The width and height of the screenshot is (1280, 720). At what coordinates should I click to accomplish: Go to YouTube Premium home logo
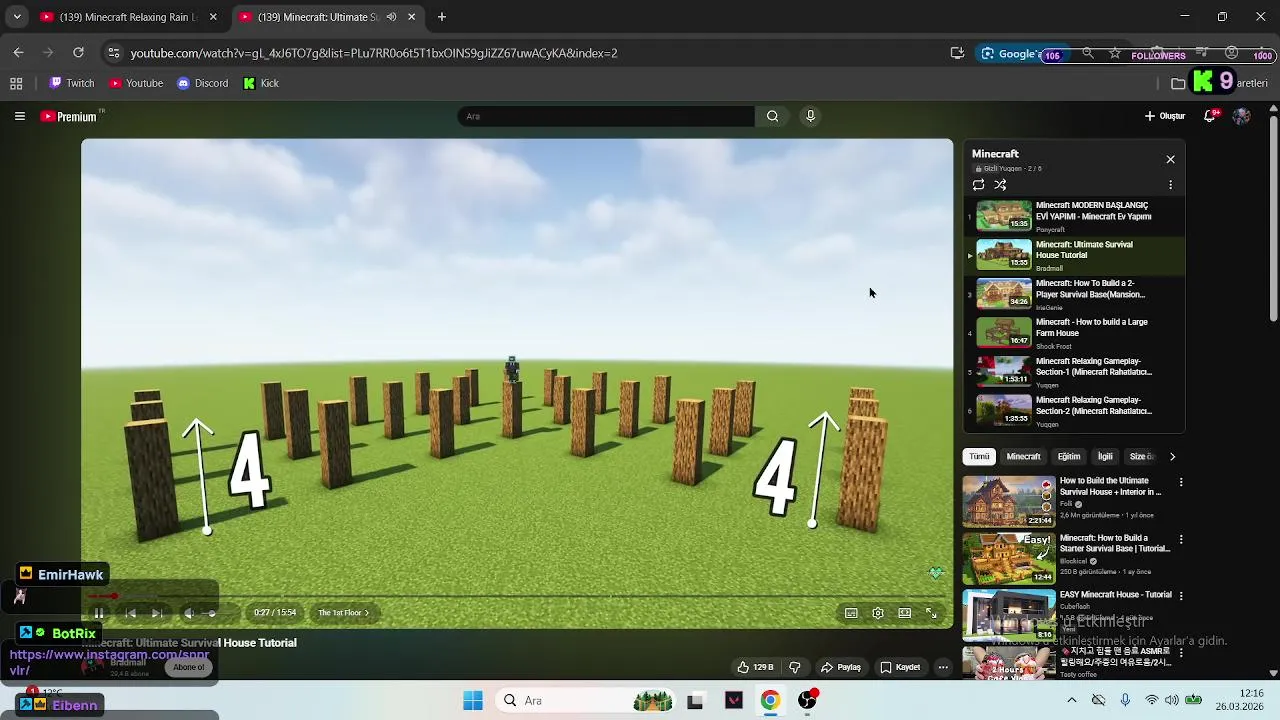(x=70, y=116)
